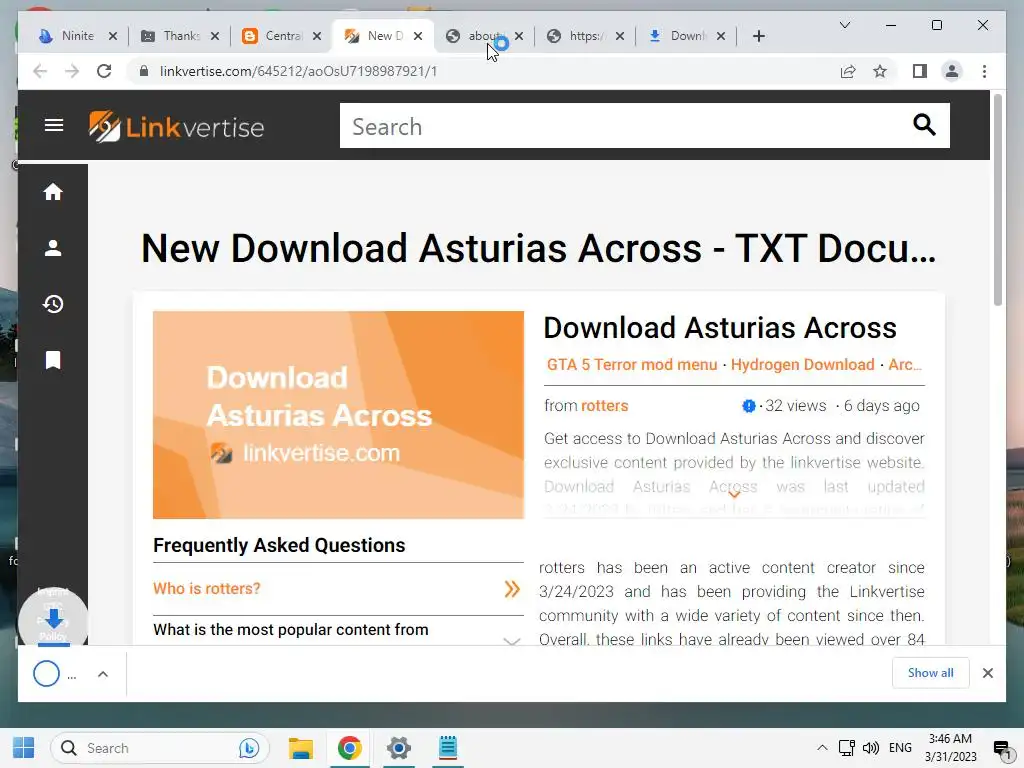Click the page vertical scrollbar
1024x768 pixels.
pos(997,200)
